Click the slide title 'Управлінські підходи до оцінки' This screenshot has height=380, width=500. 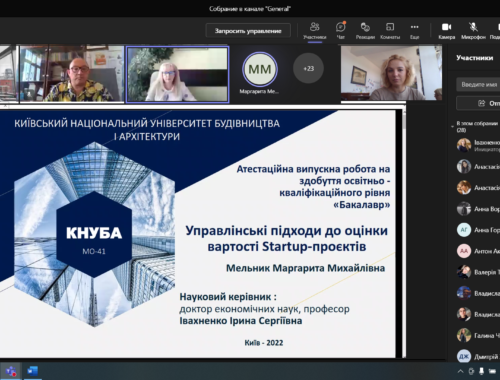tap(287, 231)
